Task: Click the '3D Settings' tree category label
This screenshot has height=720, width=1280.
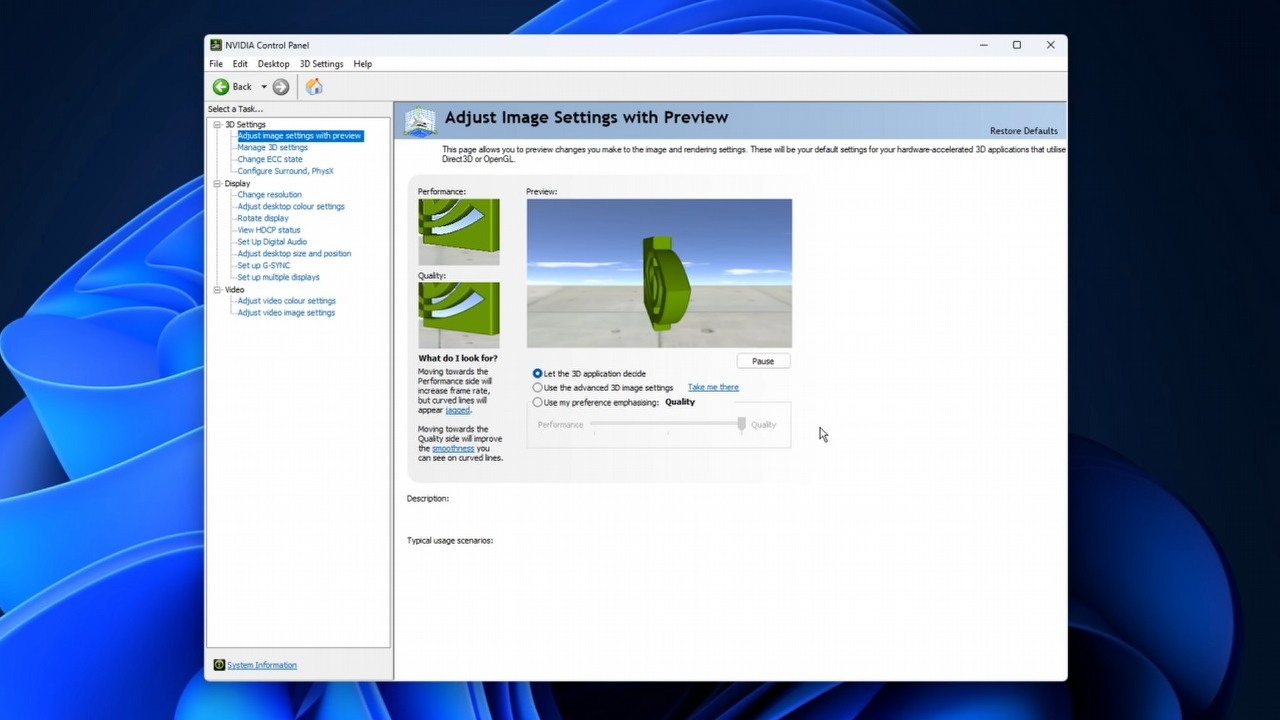Action: pos(245,125)
